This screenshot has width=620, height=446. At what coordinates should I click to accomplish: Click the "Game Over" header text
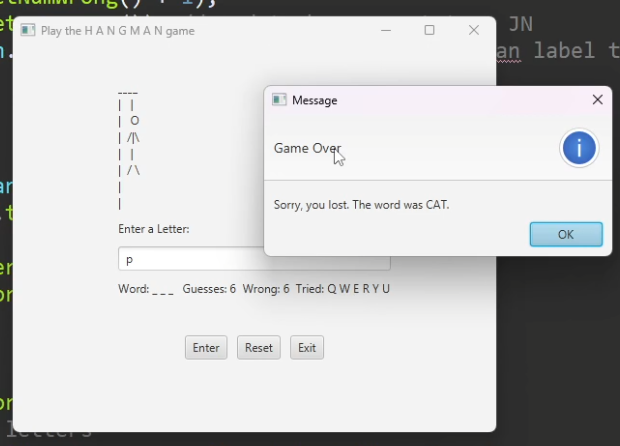click(307, 148)
